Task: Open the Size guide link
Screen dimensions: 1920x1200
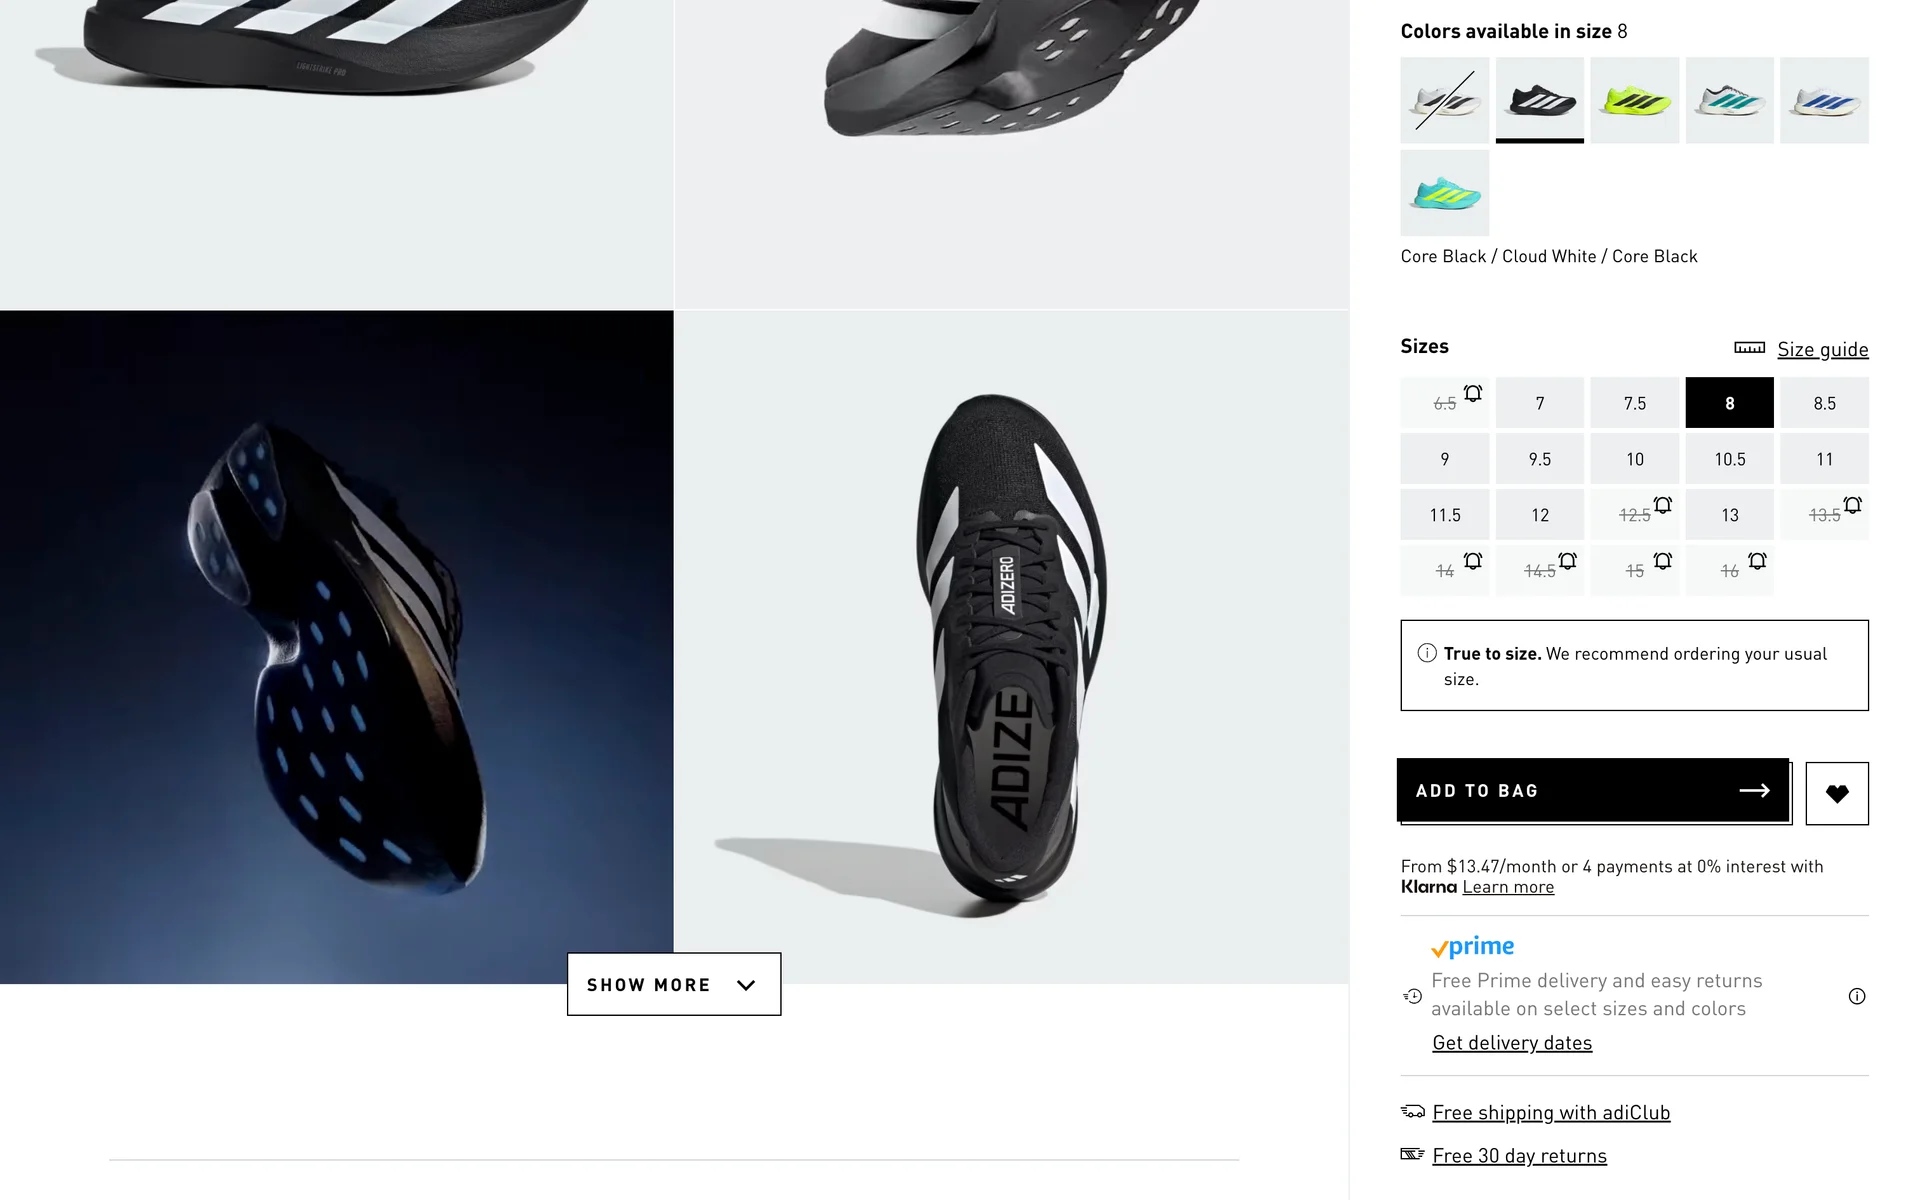Action: click(1822, 349)
